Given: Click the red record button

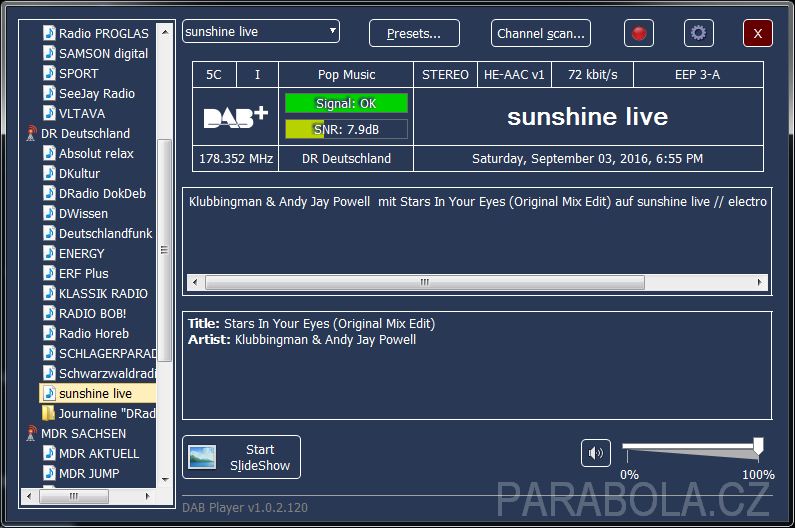Looking at the screenshot, I should 639,34.
